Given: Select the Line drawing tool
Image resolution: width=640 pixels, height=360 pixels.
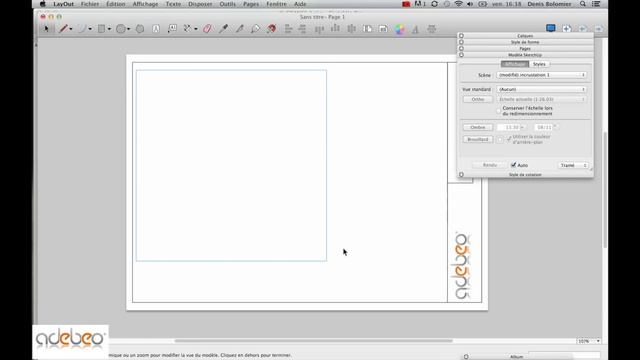Looking at the screenshot, I should tap(63, 29).
